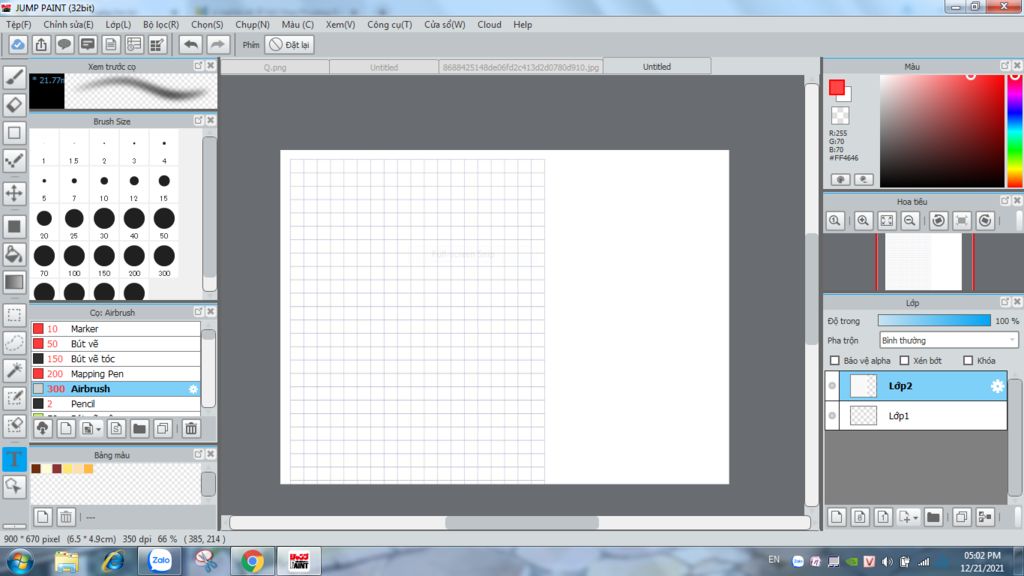The height and width of the screenshot is (576, 1024).
Task: Click the speech bubble toolbar icon
Action: pos(64,44)
